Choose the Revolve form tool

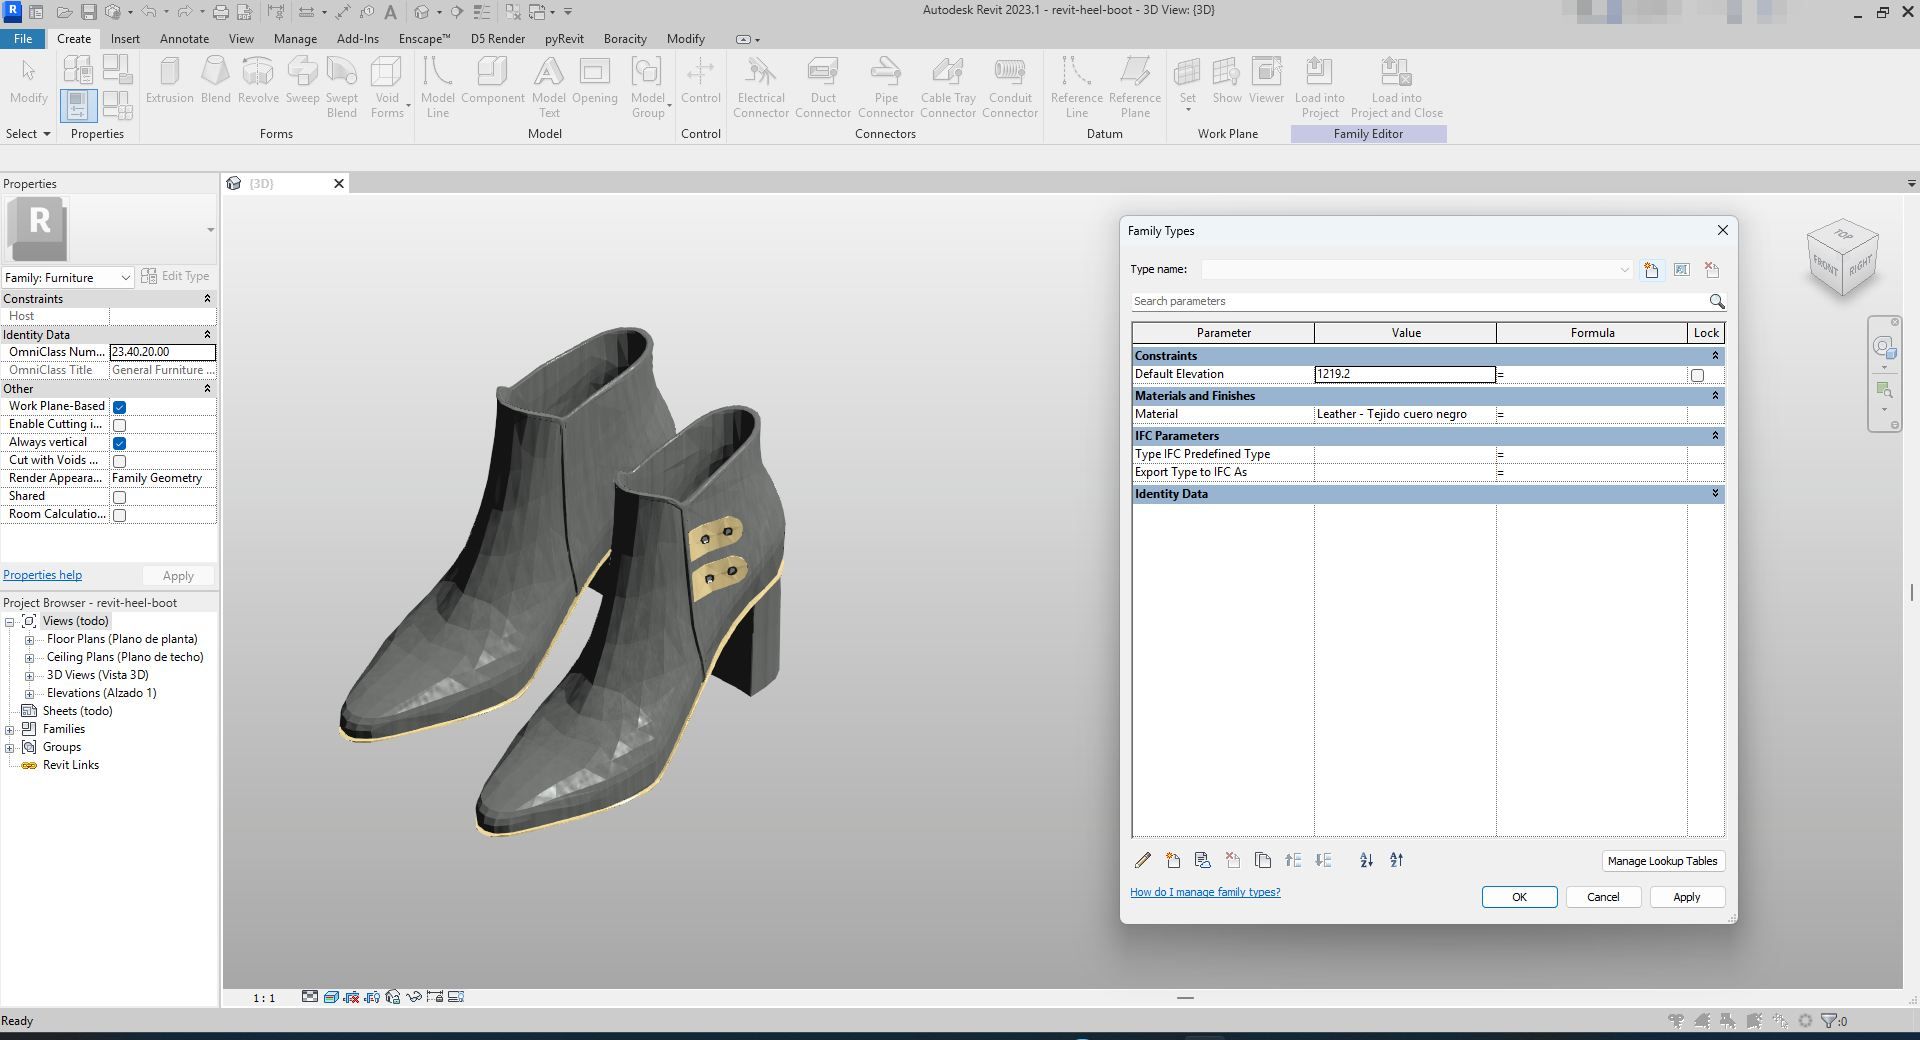[258, 80]
